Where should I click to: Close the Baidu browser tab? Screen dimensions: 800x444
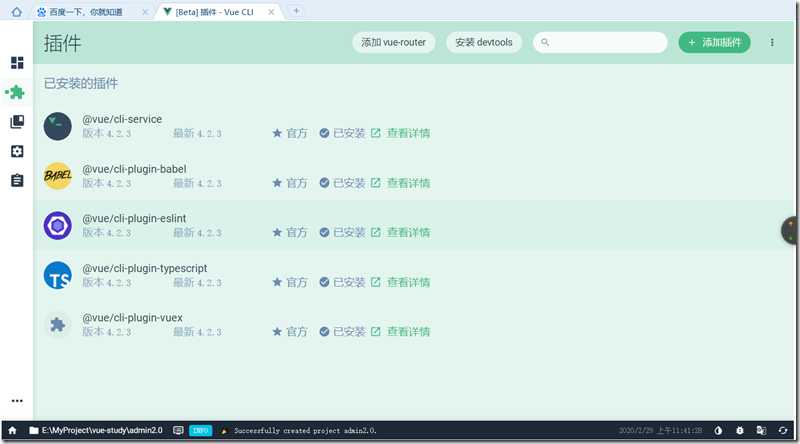145,12
